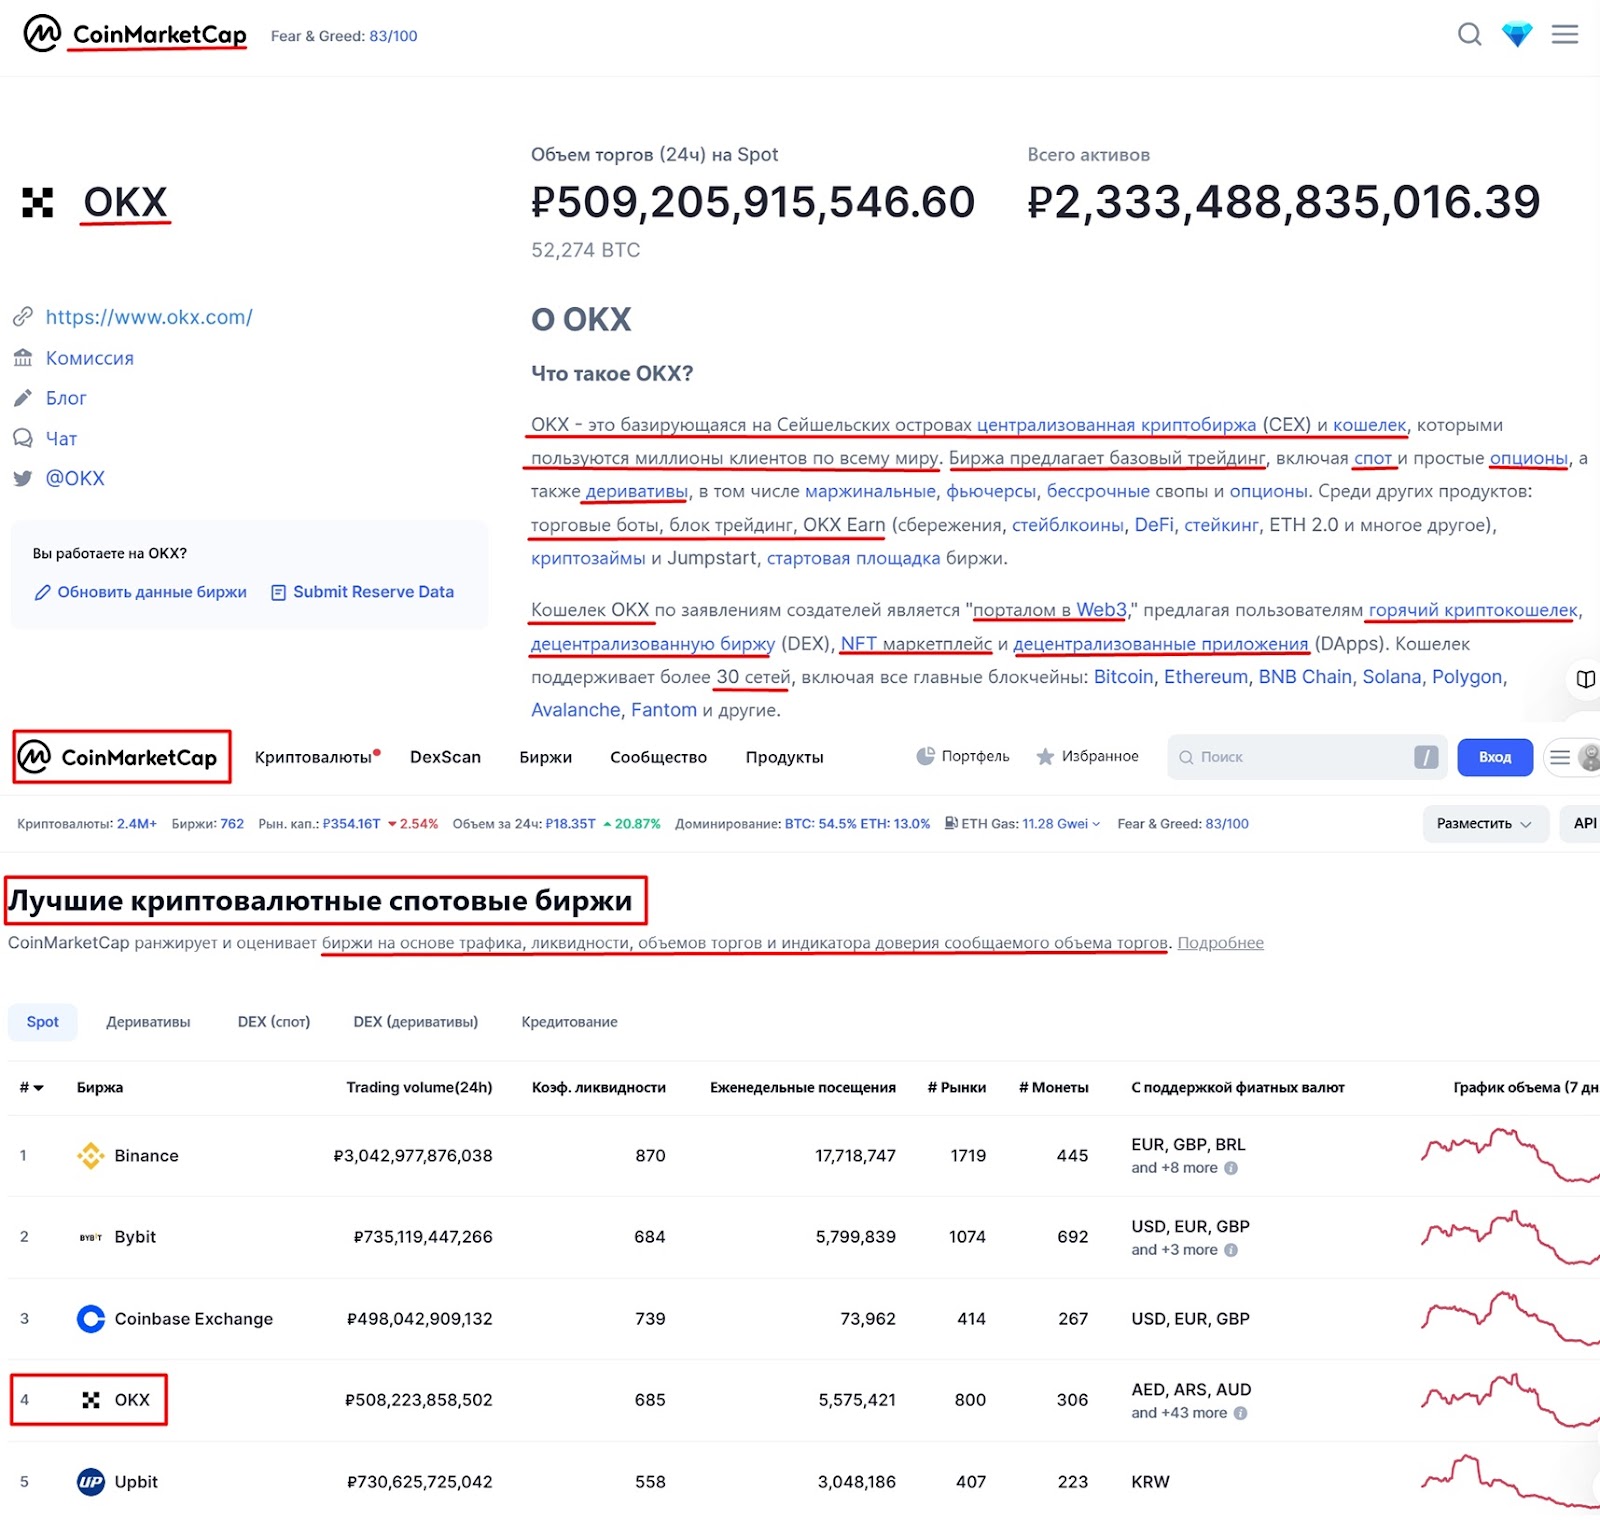This screenshot has height=1520, width=1600.
Task: Switch to the DEX (деривативы) tab
Action: tap(416, 1022)
